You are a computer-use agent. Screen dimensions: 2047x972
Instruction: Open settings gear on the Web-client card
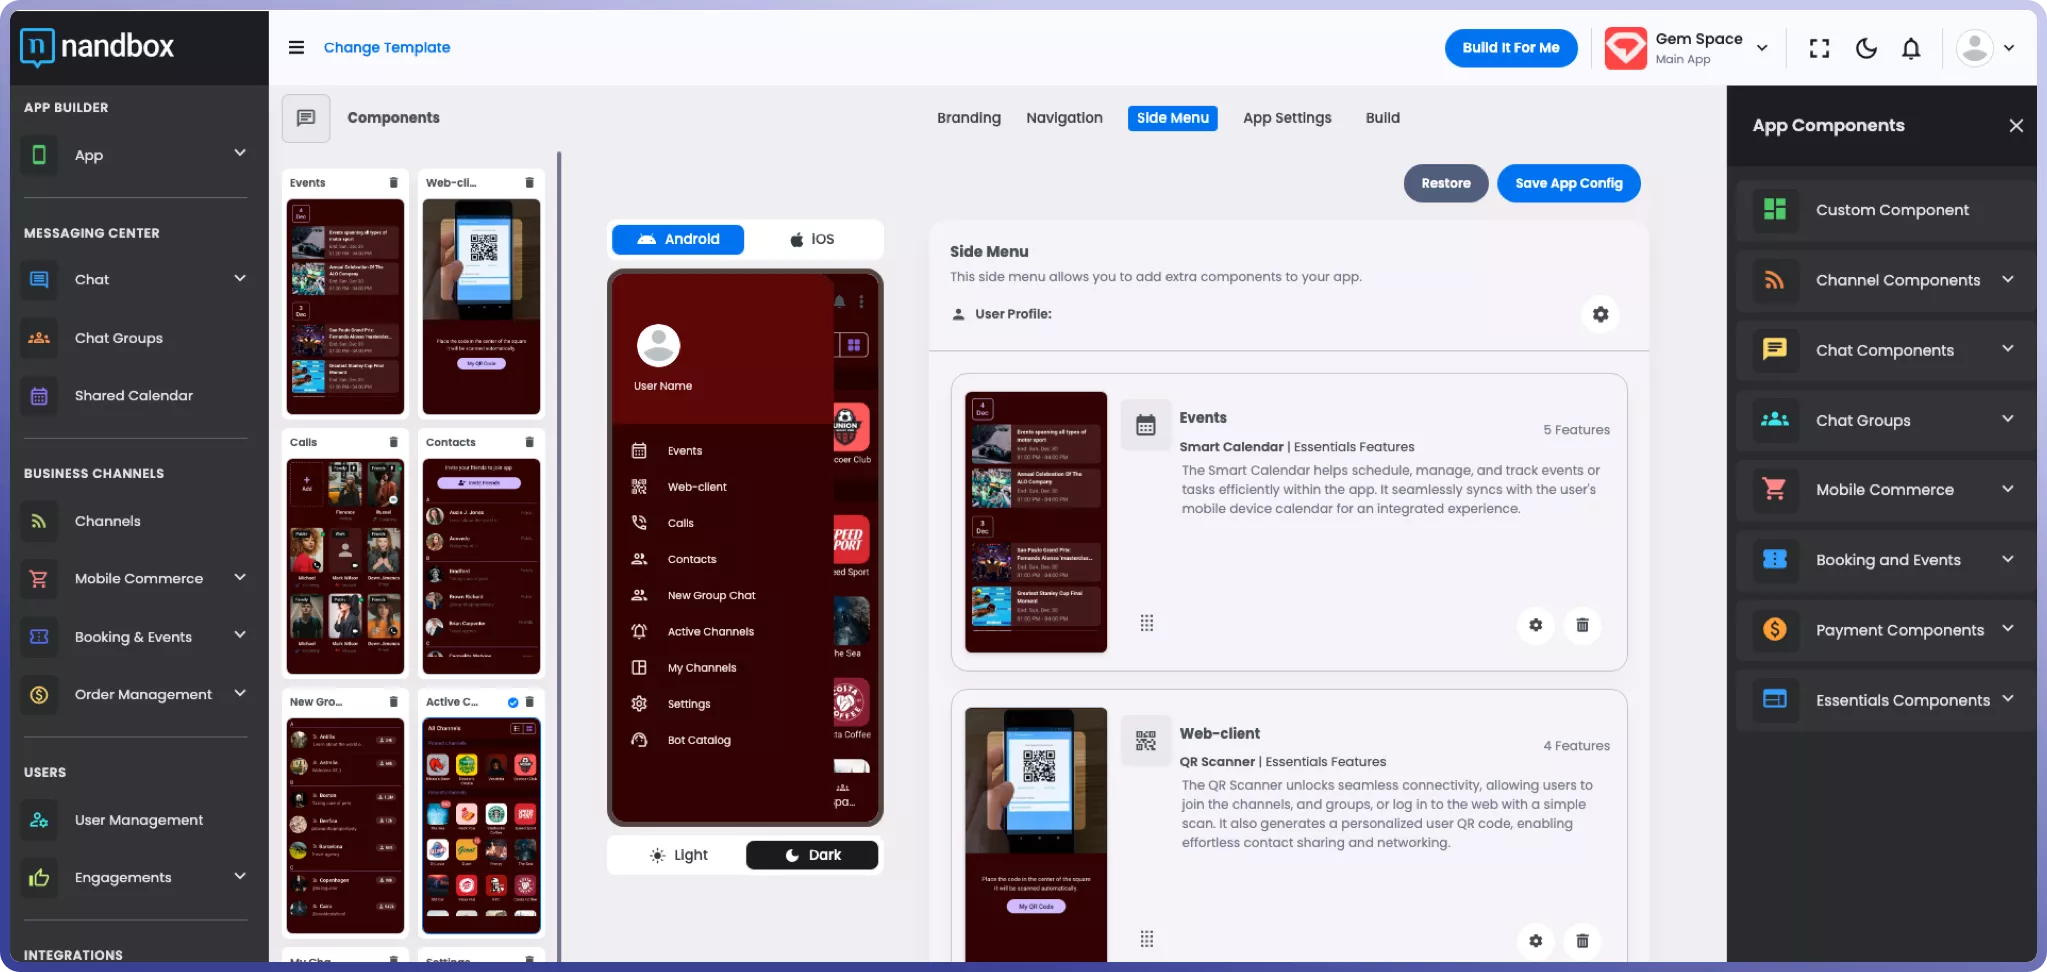(1535, 940)
